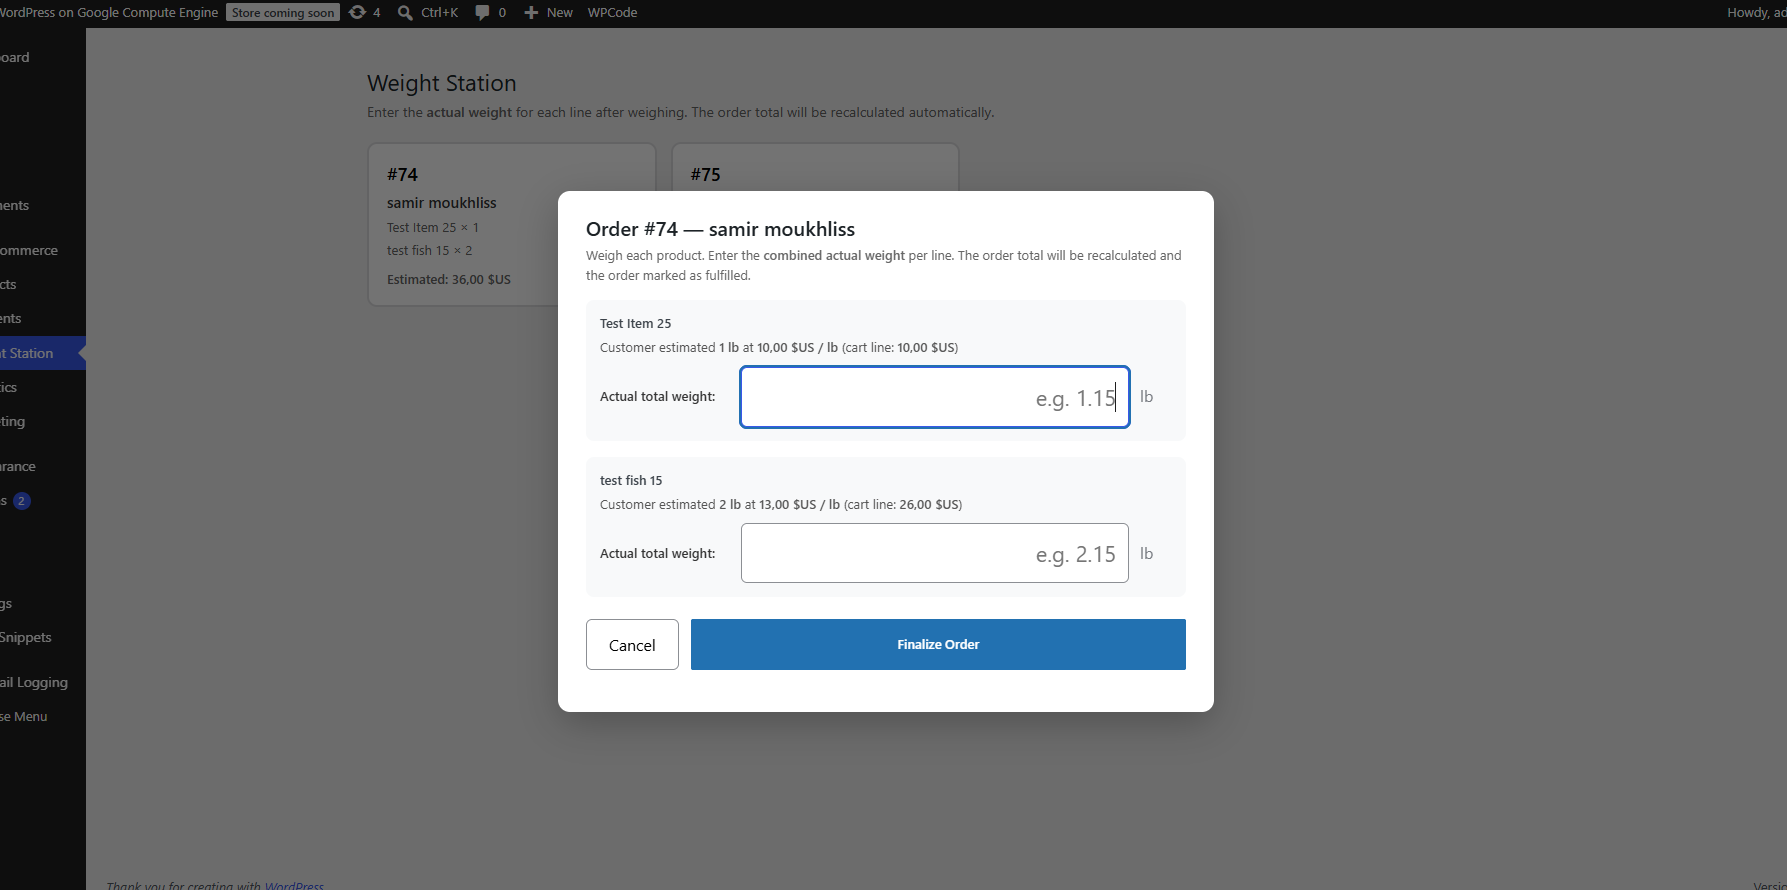Click the Test Item 25 product name in dialog
1787x890 pixels.
coord(636,324)
